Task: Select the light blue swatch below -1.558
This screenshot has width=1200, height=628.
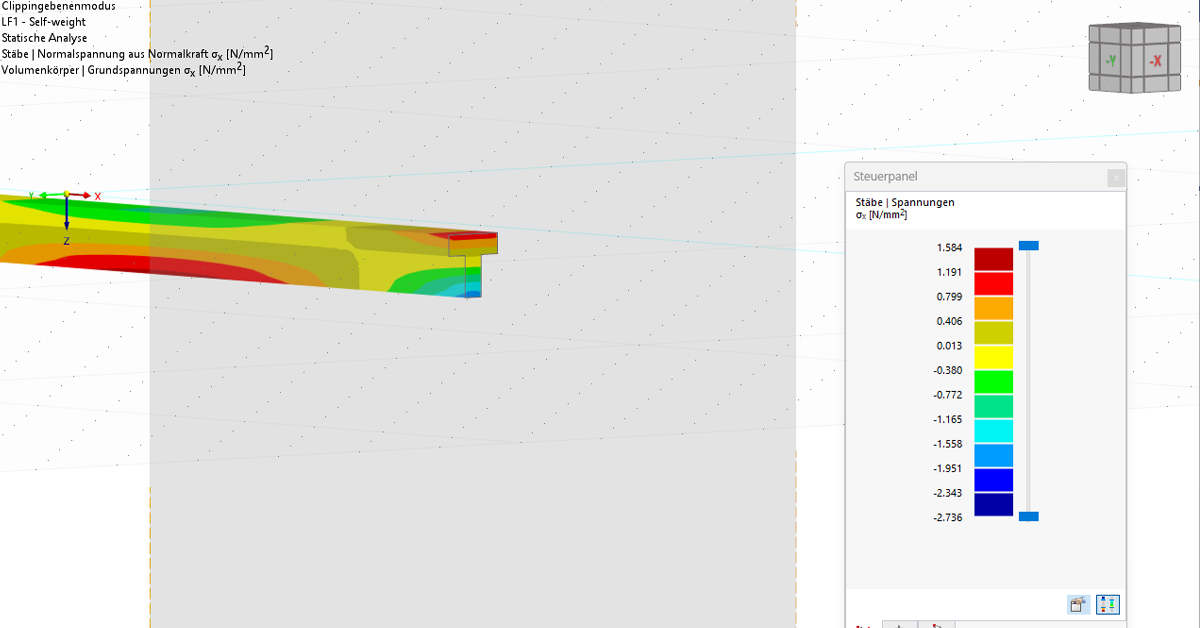Action: coord(993,455)
